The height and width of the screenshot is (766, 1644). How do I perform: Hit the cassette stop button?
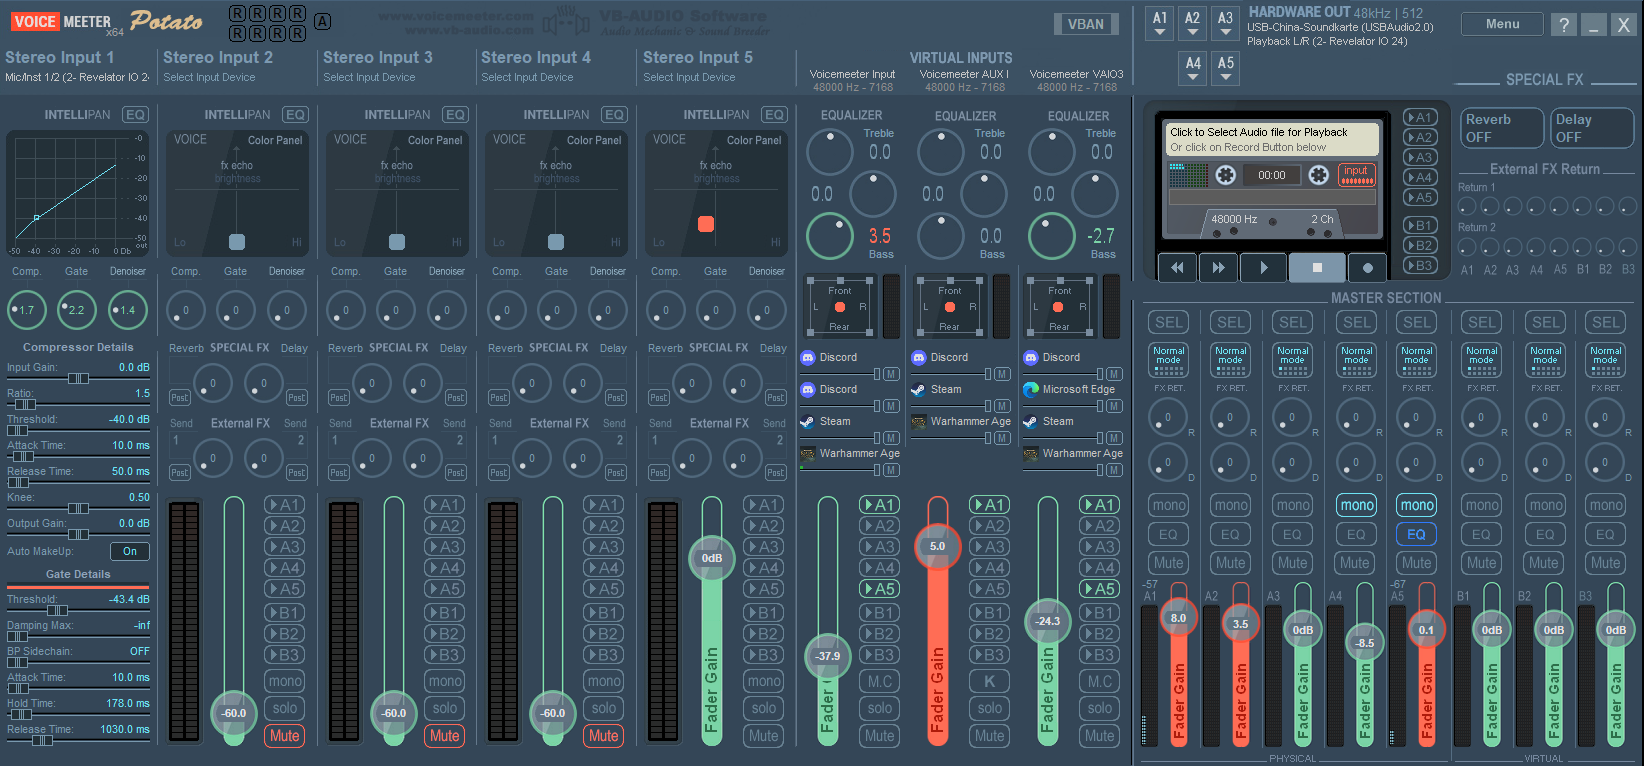point(1317,267)
